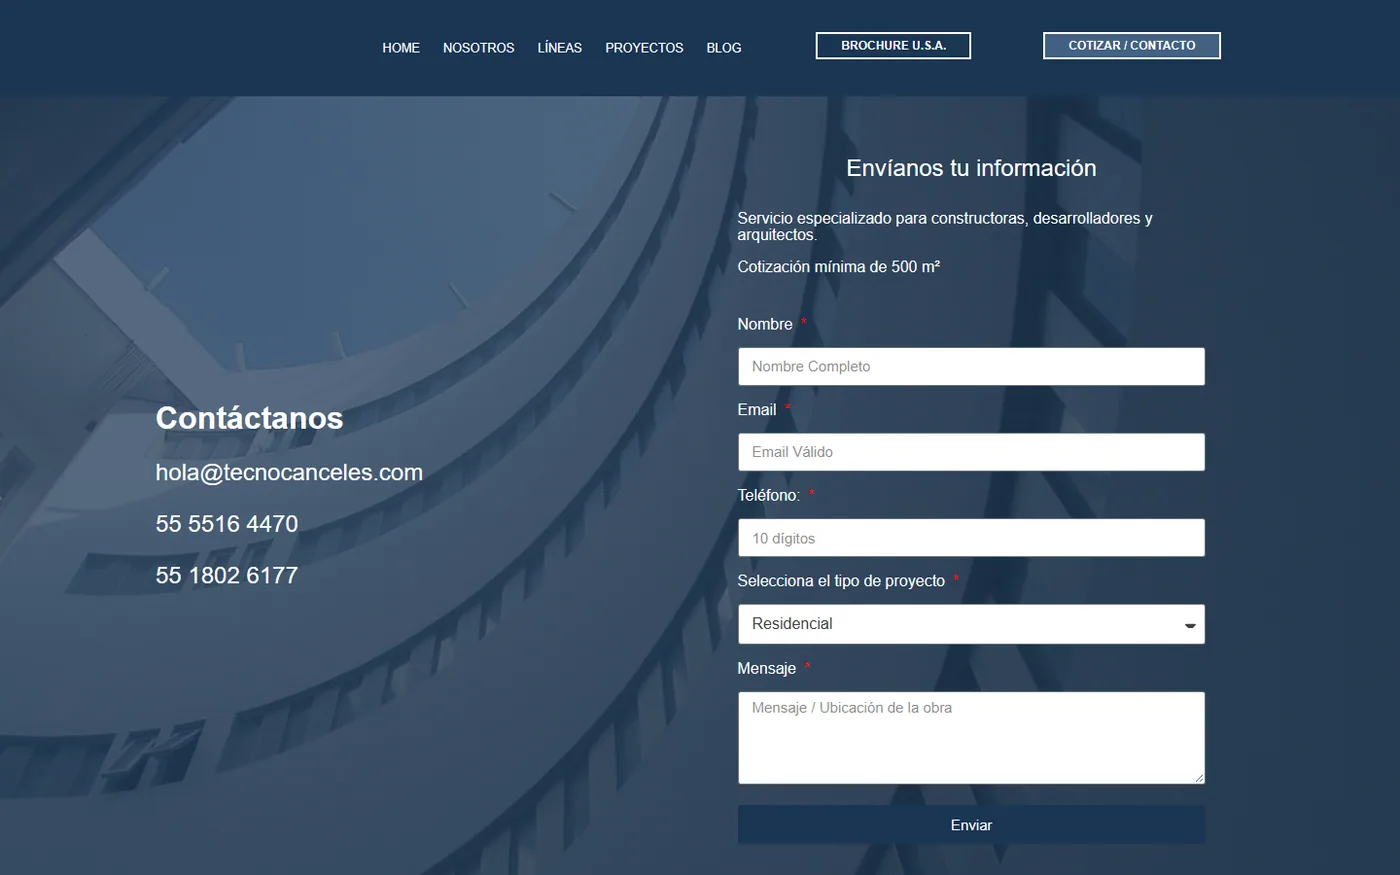
Task: Click phone number 55 5516 4470
Action: pos(227,524)
